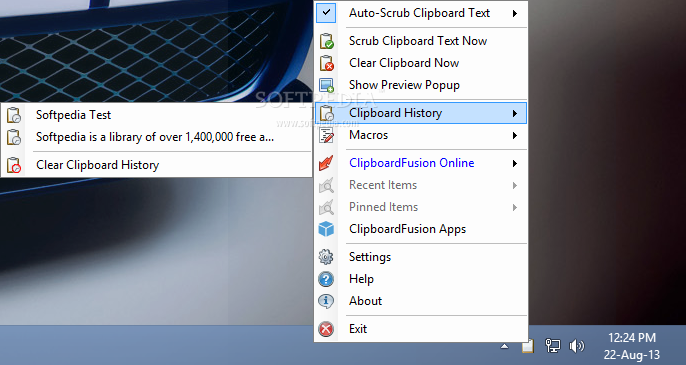686x365 pixels.
Task: Select Scrub Clipboard Text Now
Action: tap(418, 41)
